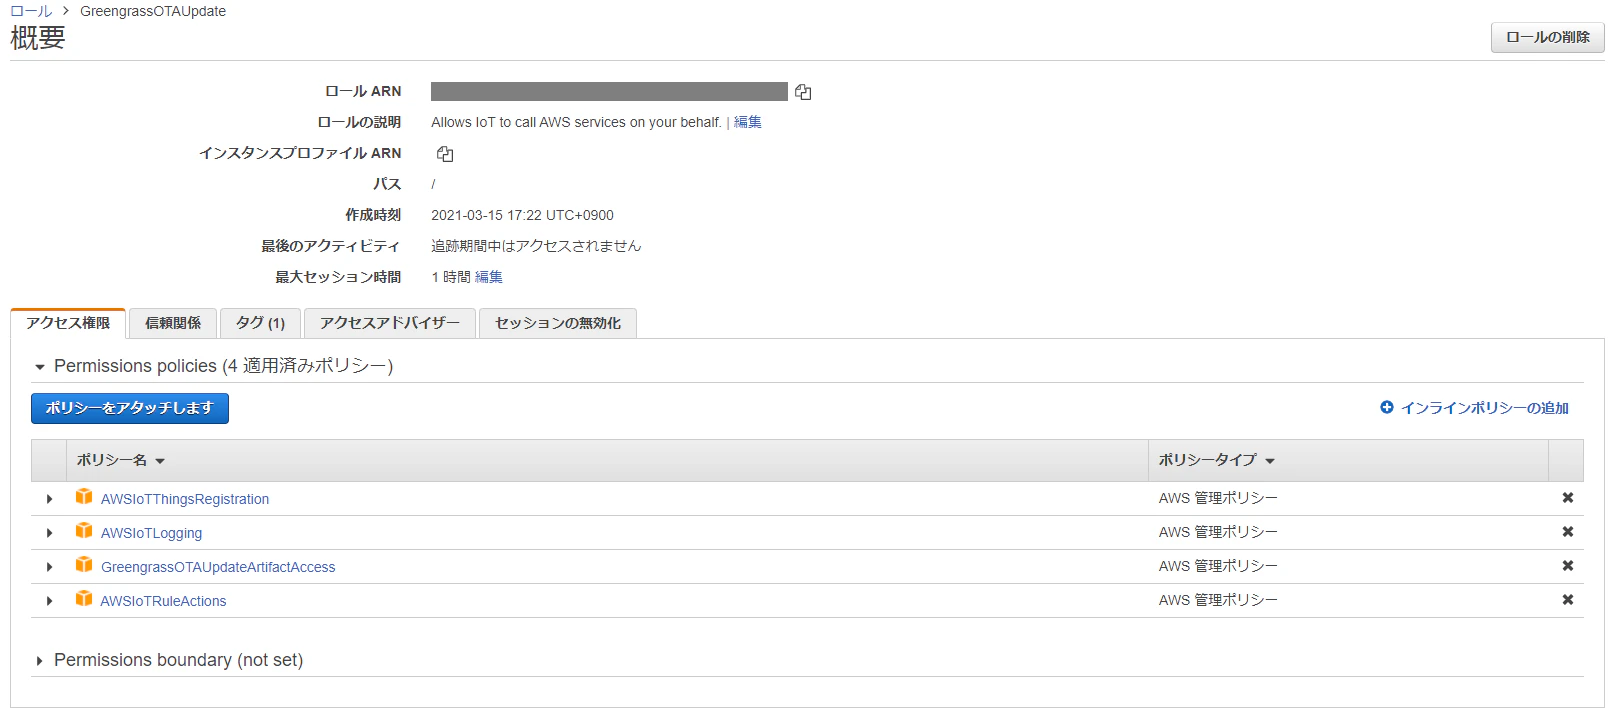1610x713 pixels.
Task: Click the creation time 2021-03-15 17:22 UTC+0900
Action: tap(522, 215)
